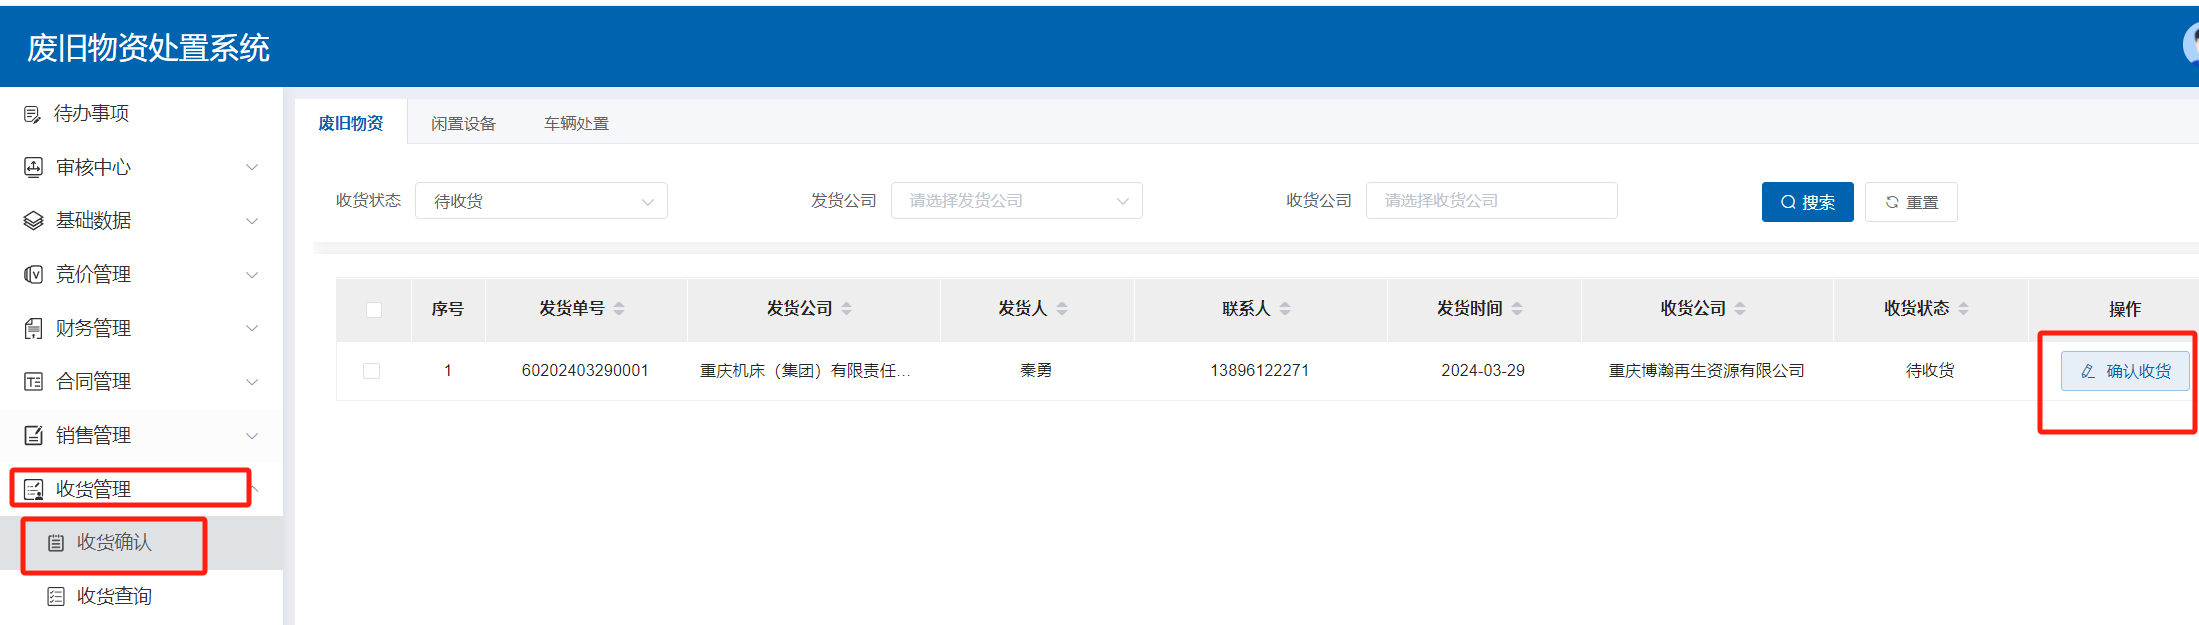Click the 竞价管理 sidebar icon
The width and height of the screenshot is (2199, 625).
click(x=33, y=274)
